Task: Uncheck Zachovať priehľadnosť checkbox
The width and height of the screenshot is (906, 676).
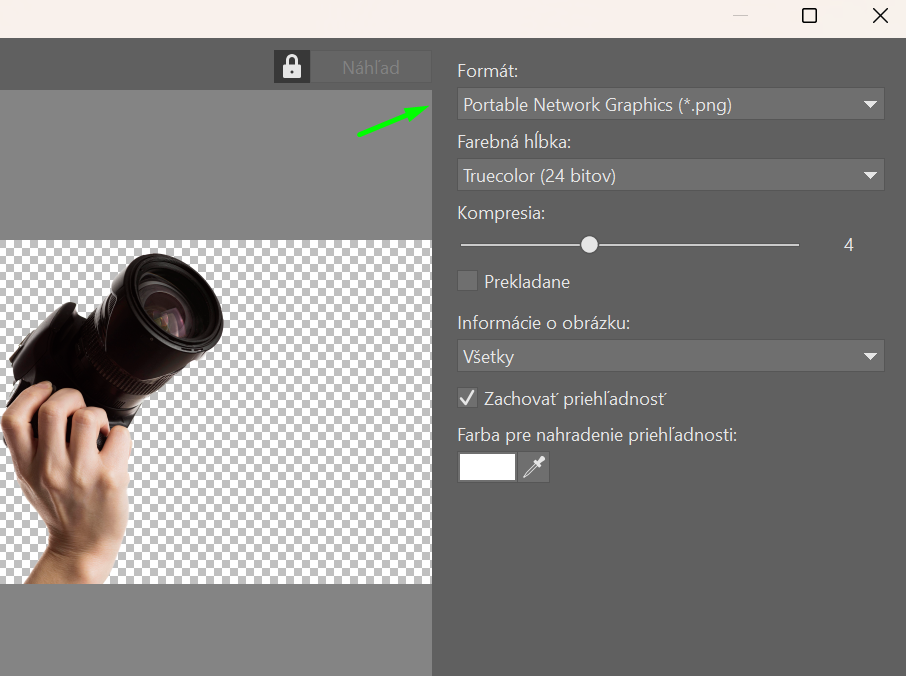Action: click(467, 398)
